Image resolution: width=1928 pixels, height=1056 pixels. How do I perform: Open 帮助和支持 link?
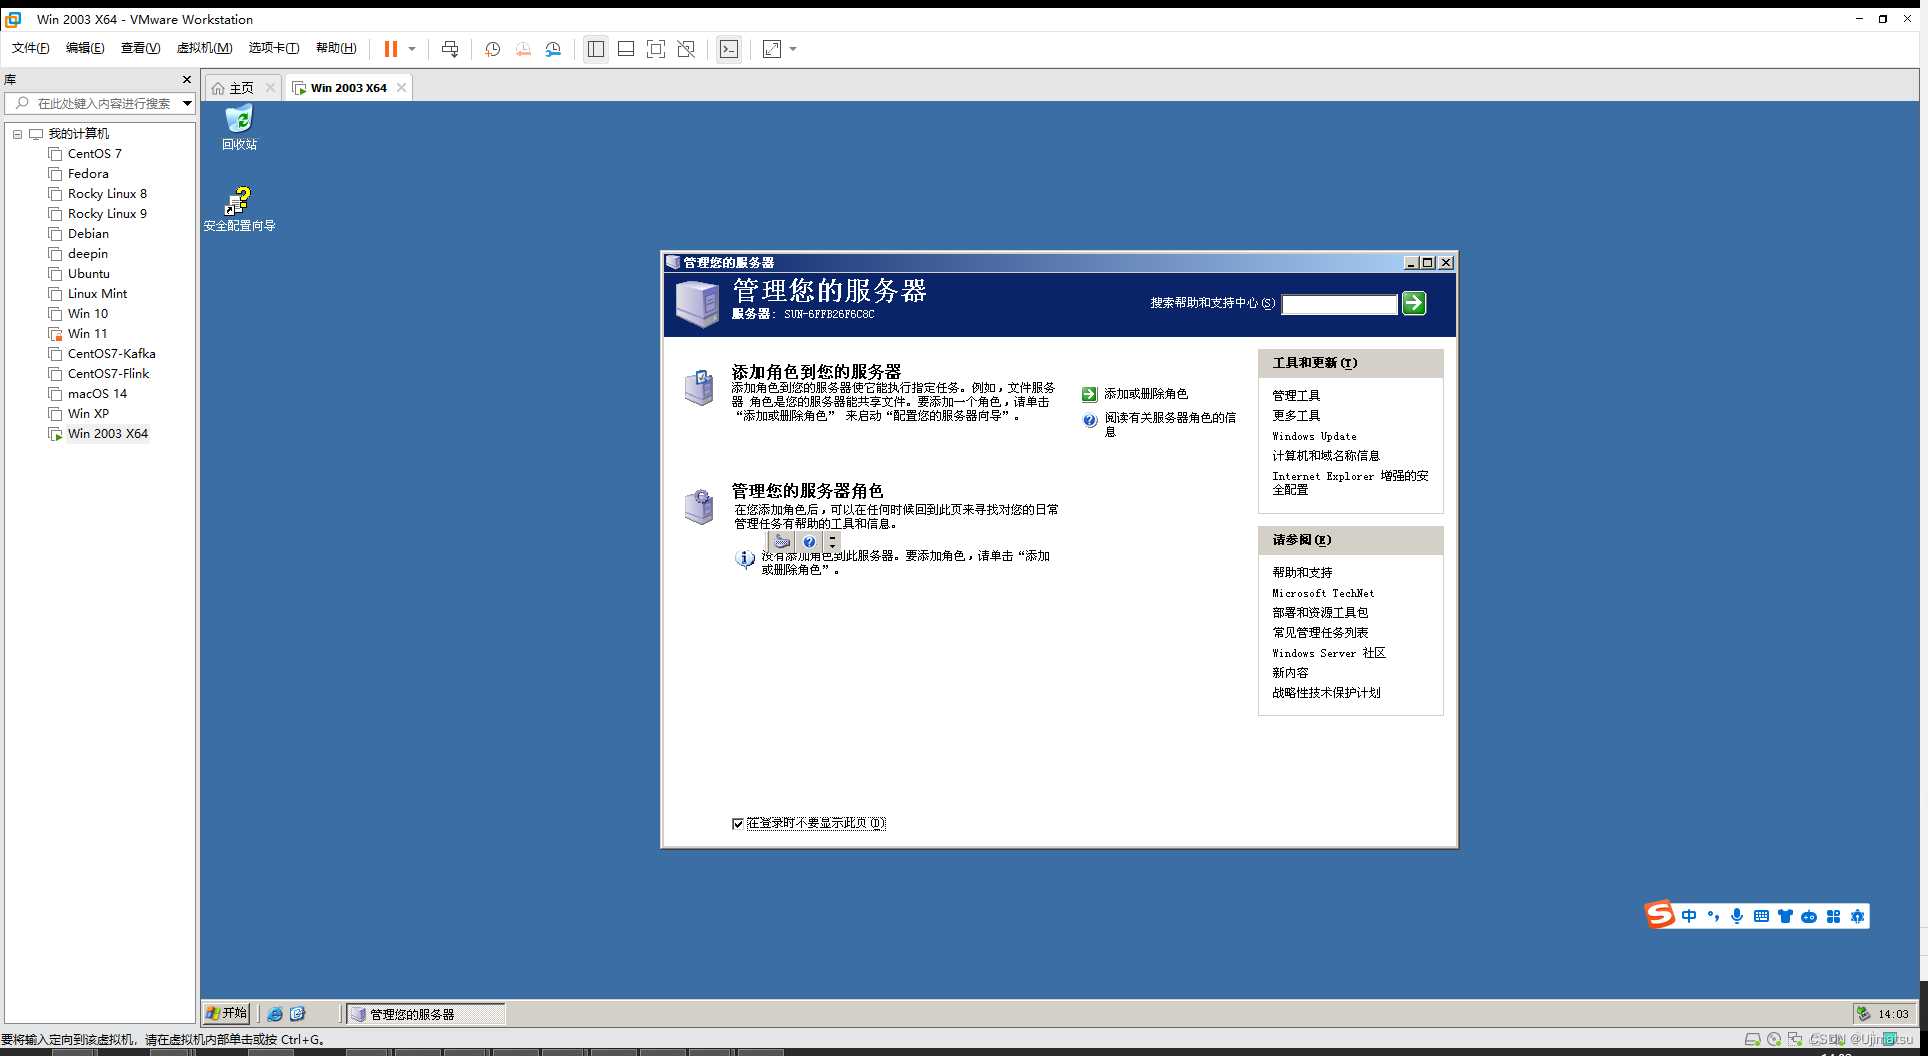1302,572
